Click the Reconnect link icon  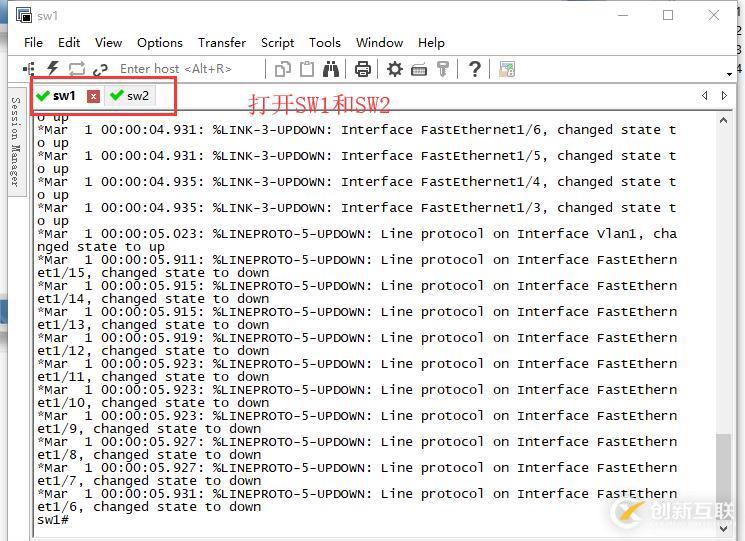point(100,70)
